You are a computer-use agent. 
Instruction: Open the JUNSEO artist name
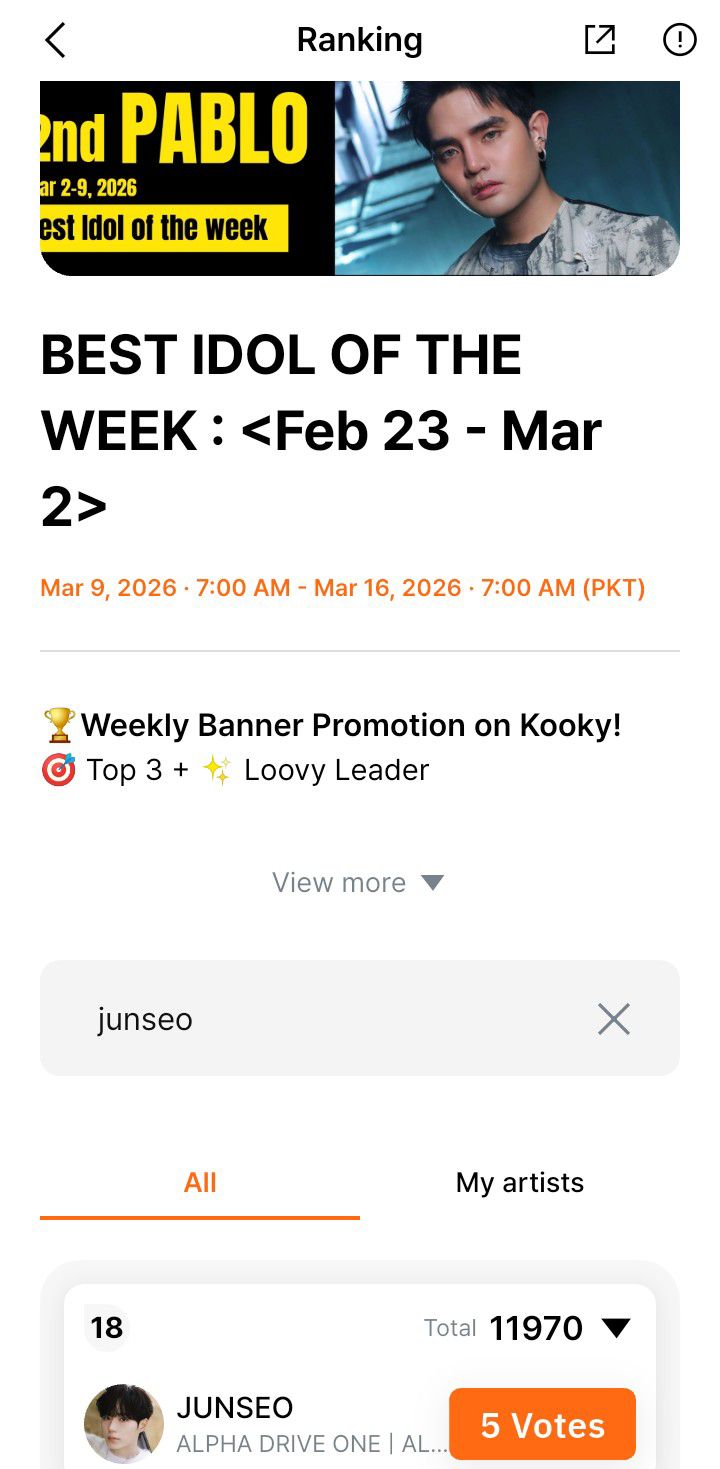point(235,1408)
